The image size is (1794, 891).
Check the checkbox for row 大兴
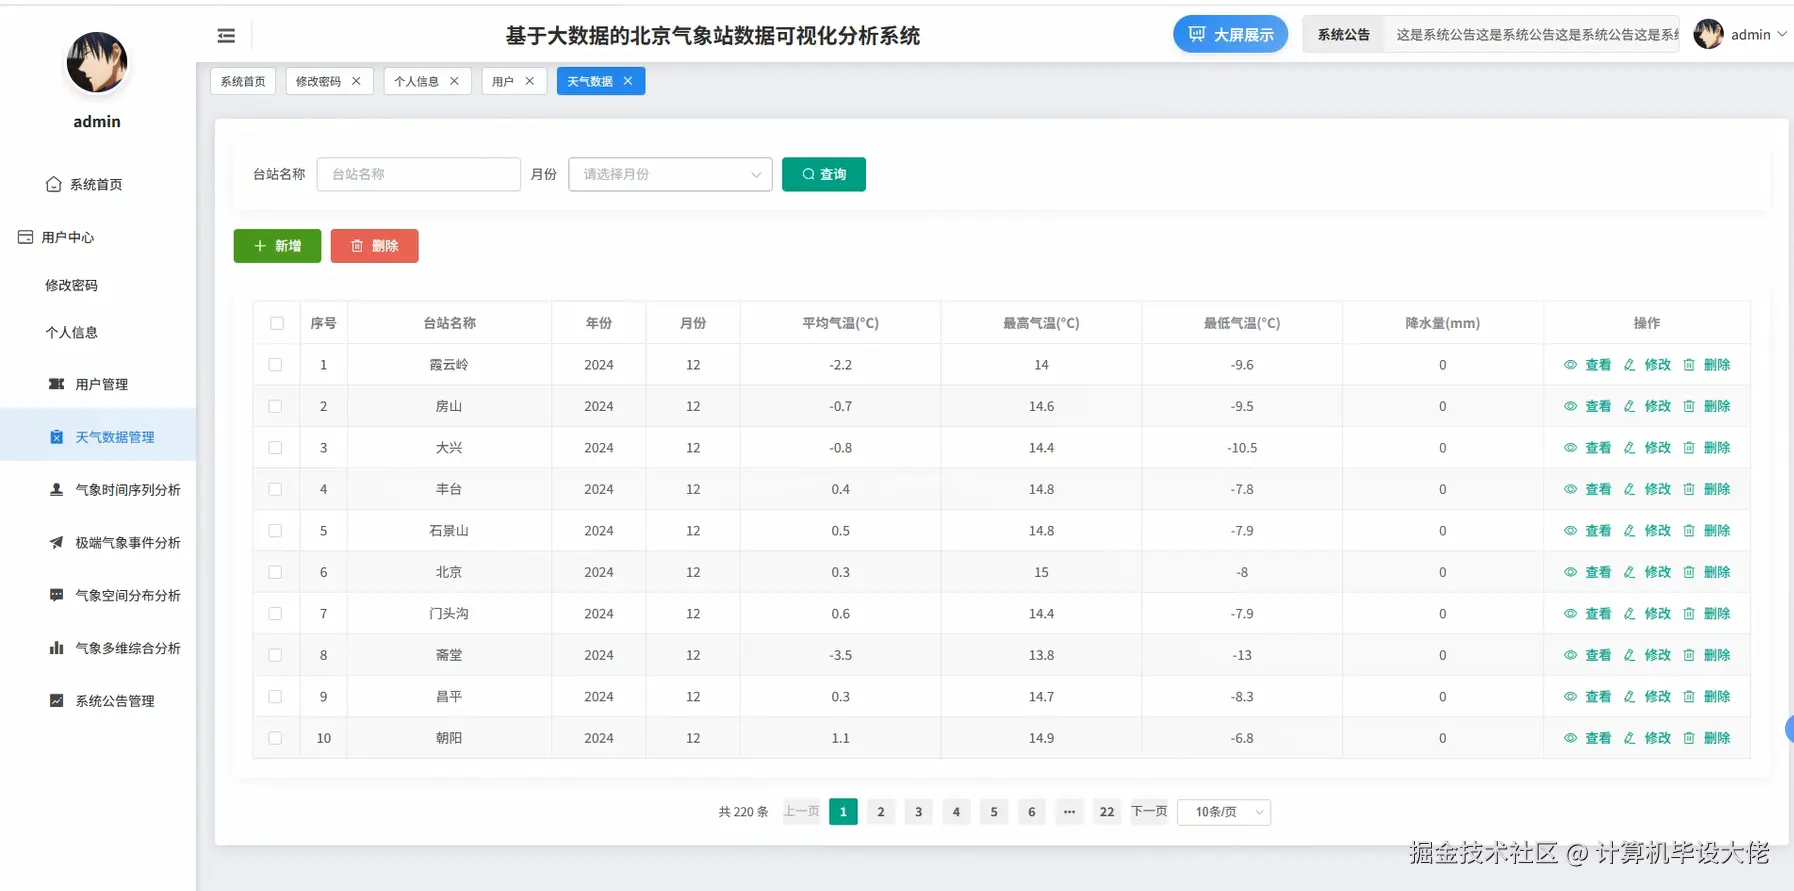click(275, 448)
